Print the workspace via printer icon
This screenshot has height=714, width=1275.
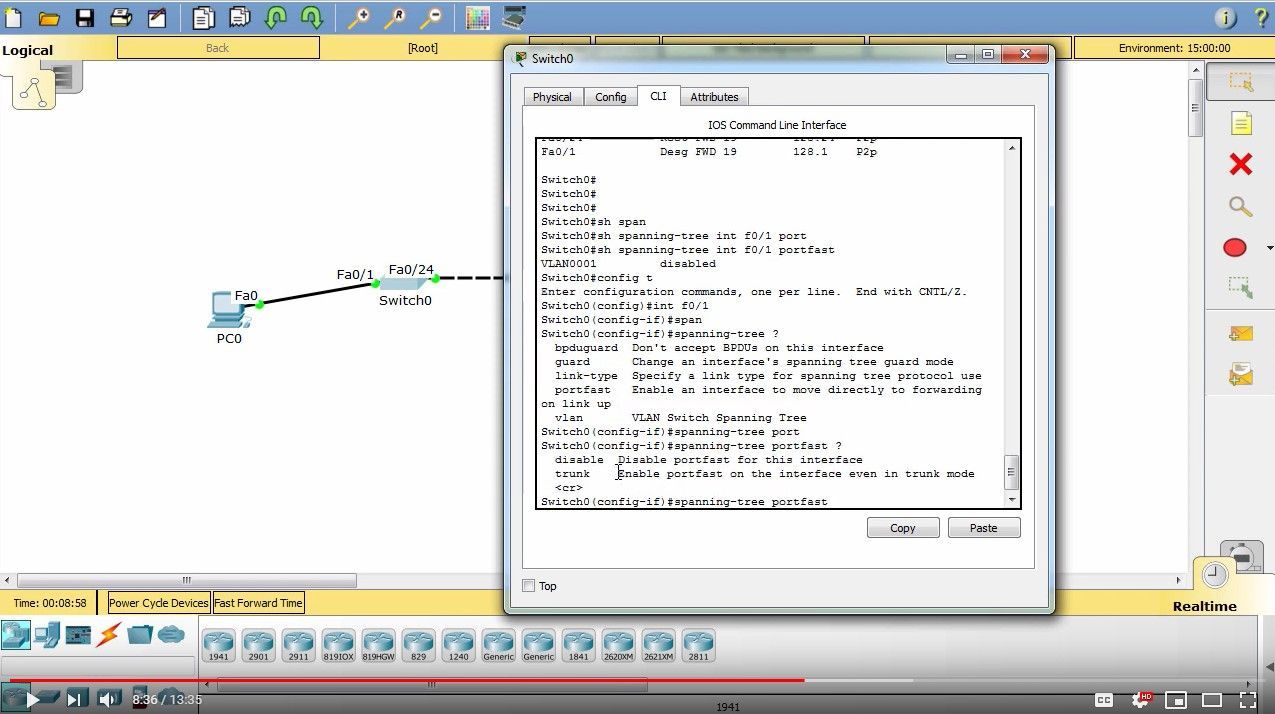pos(121,18)
